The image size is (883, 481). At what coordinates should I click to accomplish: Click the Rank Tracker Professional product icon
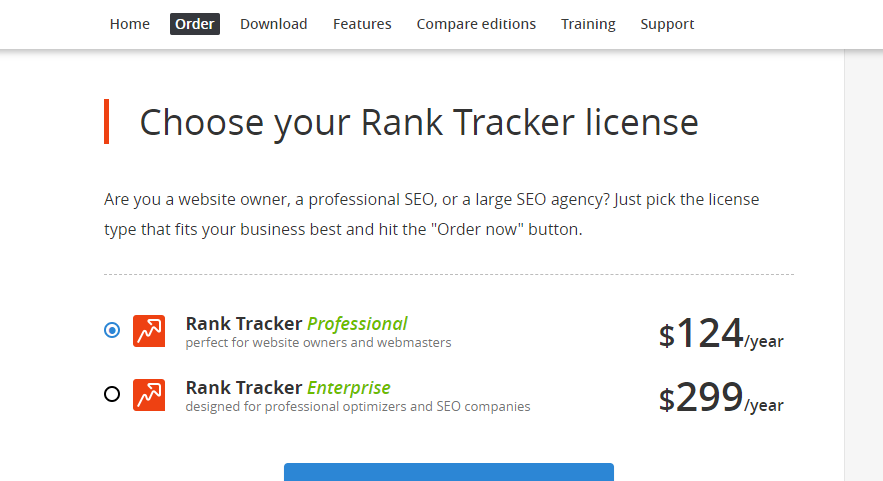[x=149, y=331]
